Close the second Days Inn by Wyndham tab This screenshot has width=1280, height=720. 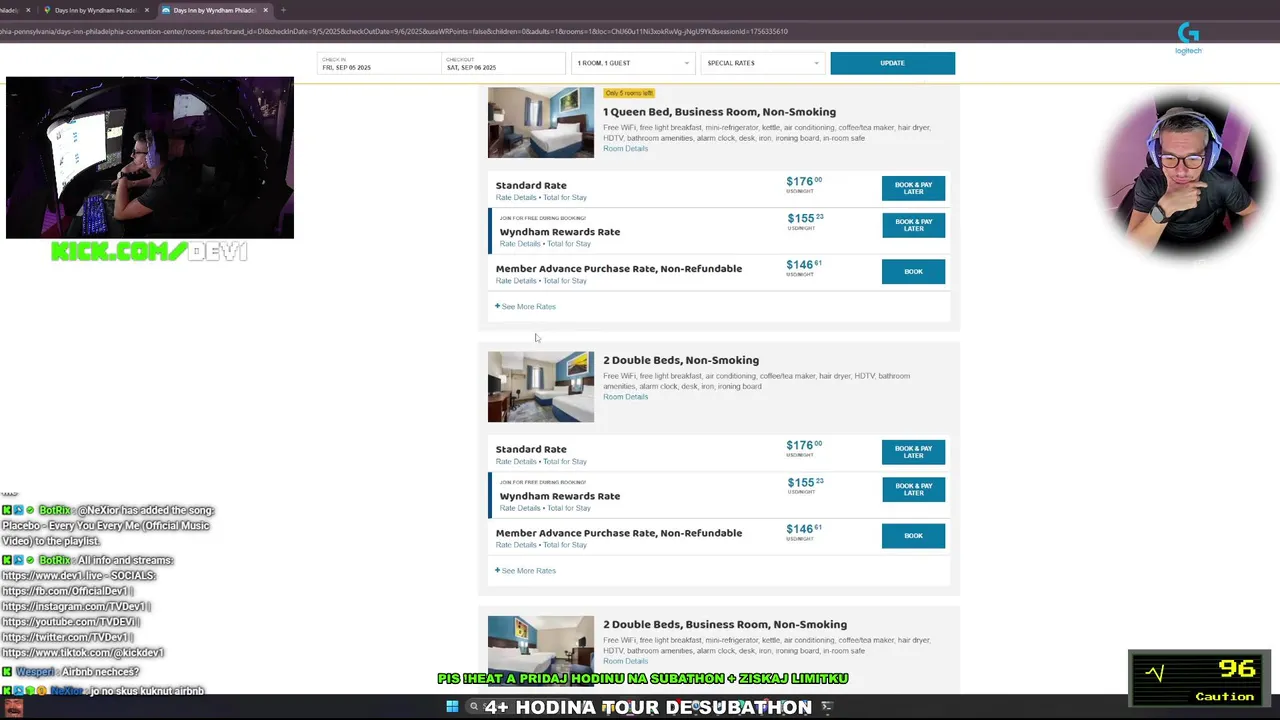coord(147,10)
